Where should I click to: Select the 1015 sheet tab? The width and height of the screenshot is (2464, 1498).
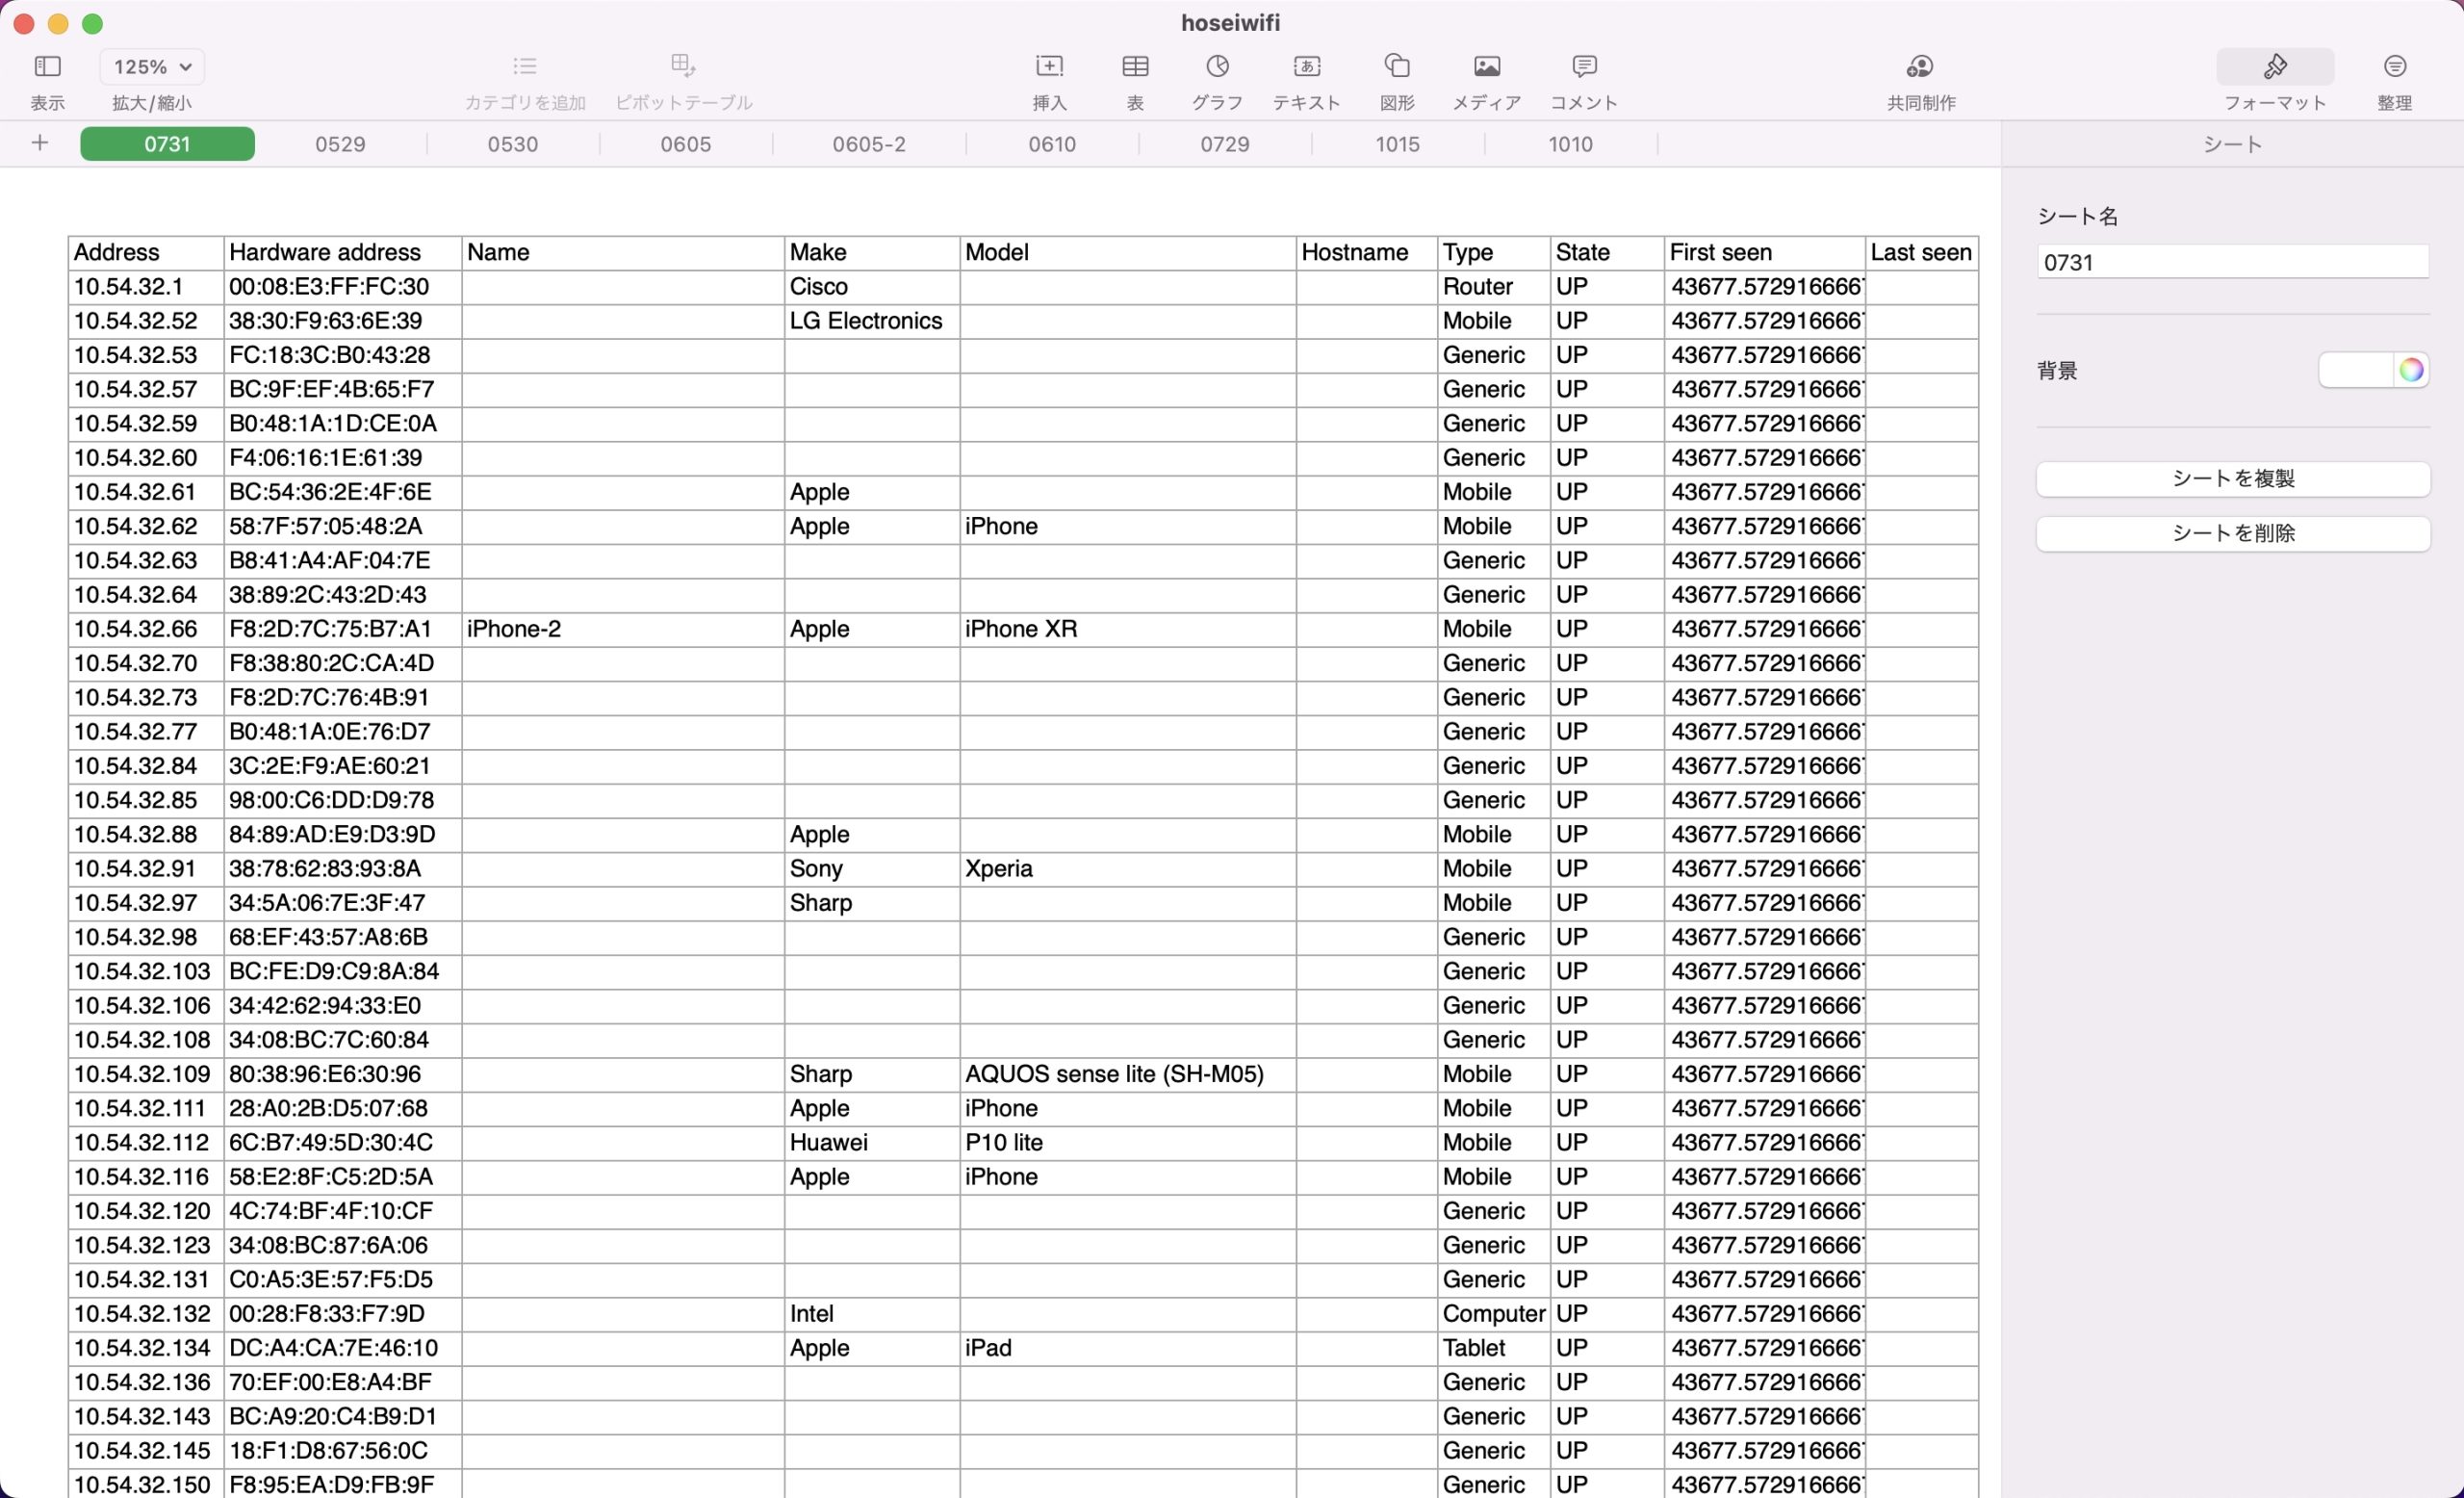(x=1397, y=144)
